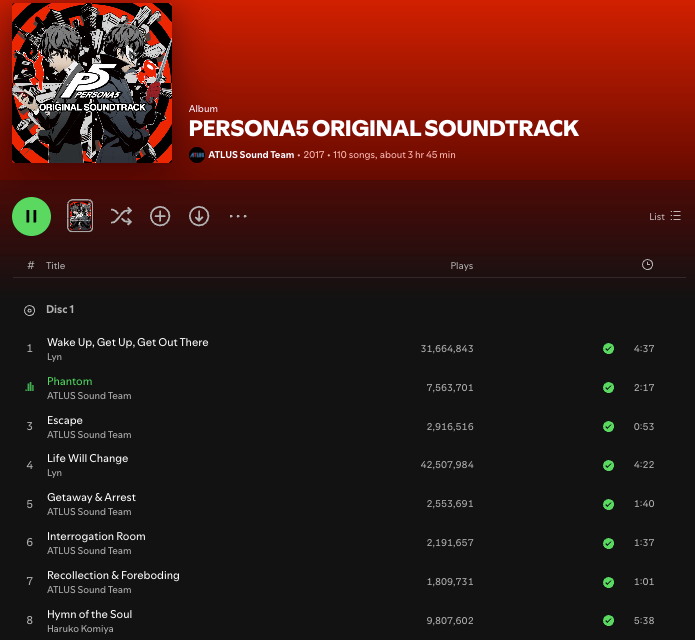The width and height of the screenshot is (695, 640).
Task: Open the large Persona5 album cover art
Action: coord(92,83)
